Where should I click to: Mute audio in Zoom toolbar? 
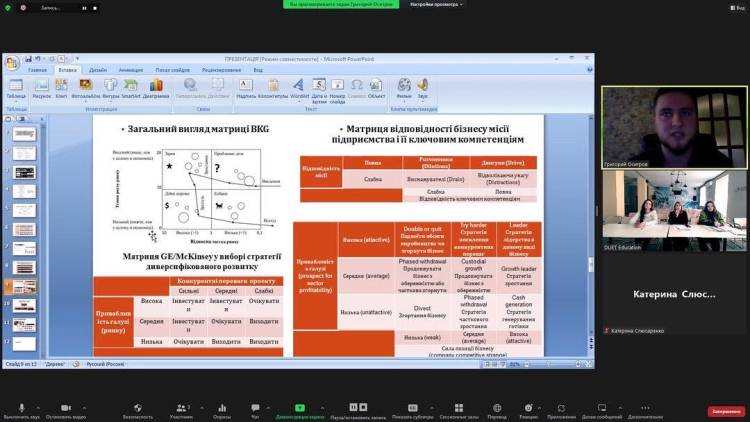tap(20, 407)
